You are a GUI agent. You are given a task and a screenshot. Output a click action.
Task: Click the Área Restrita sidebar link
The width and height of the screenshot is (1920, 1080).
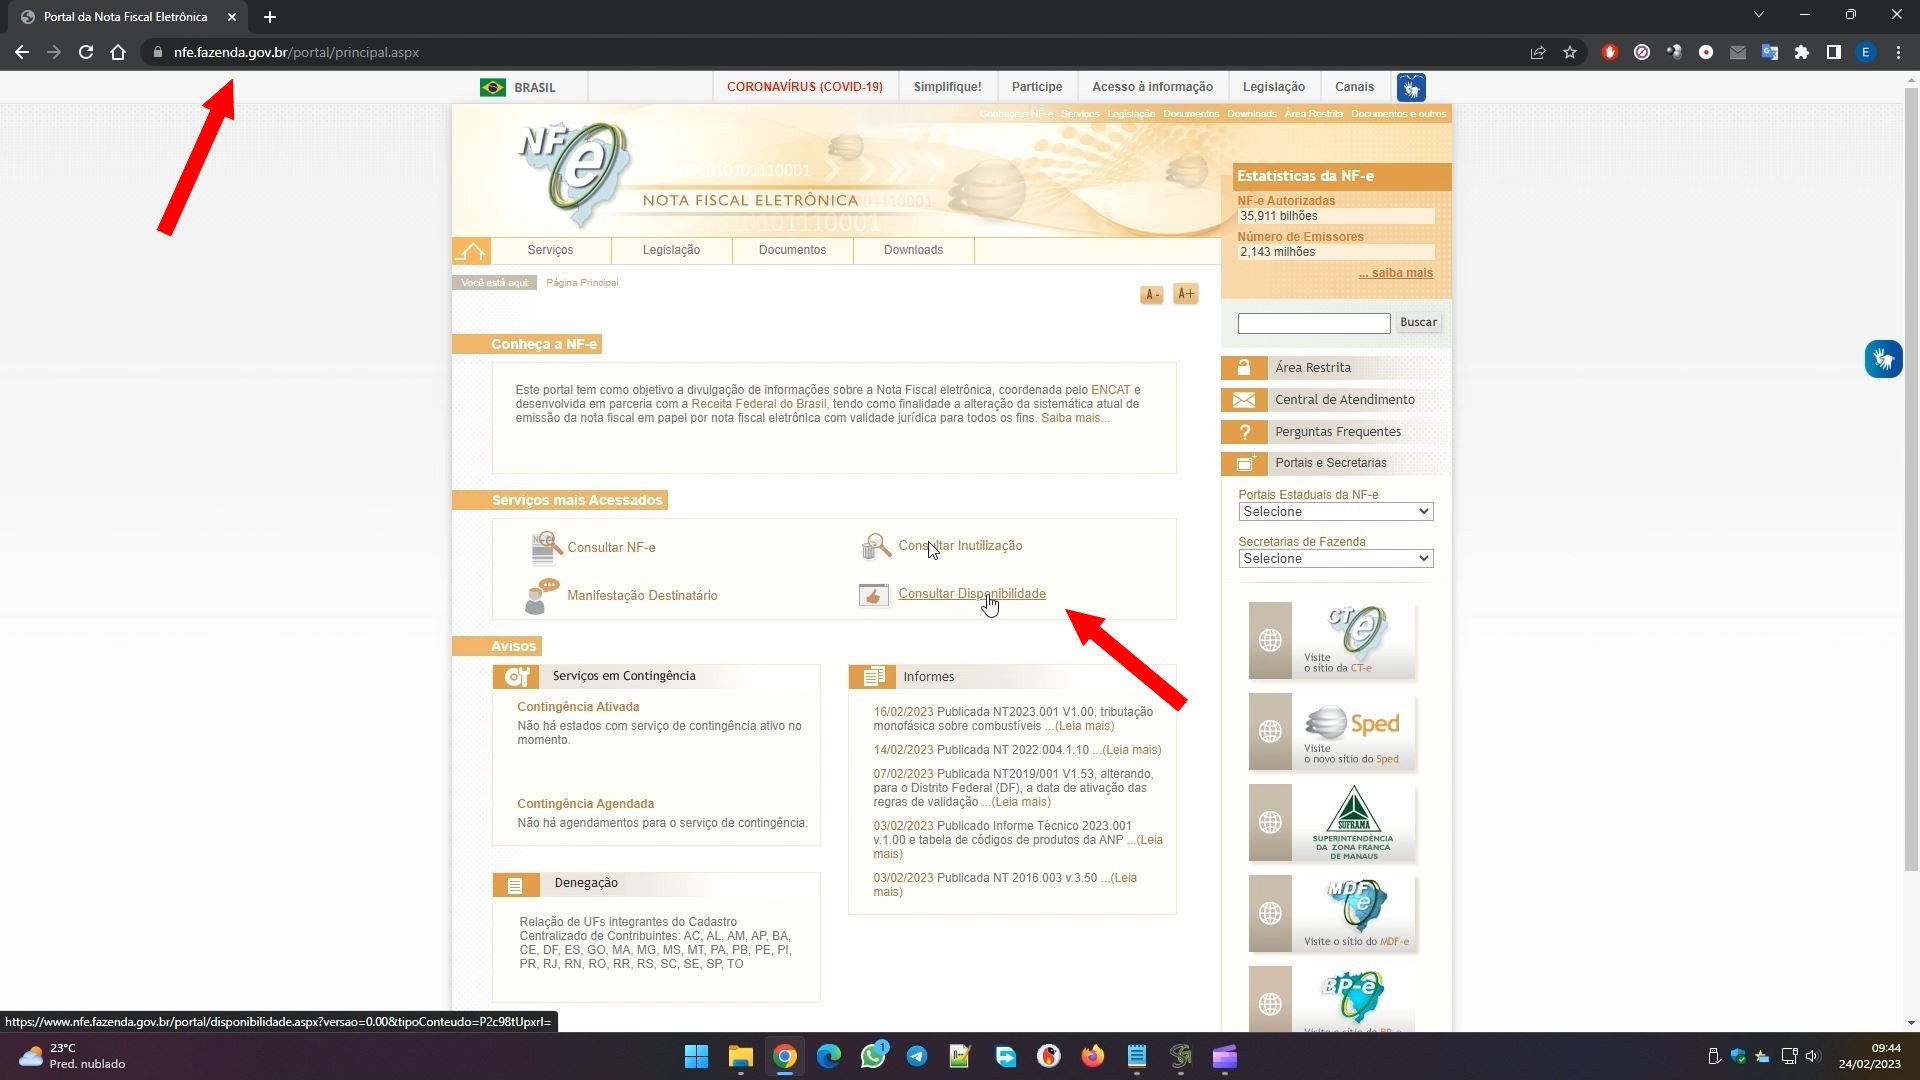pyautogui.click(x=1313, y=368)
